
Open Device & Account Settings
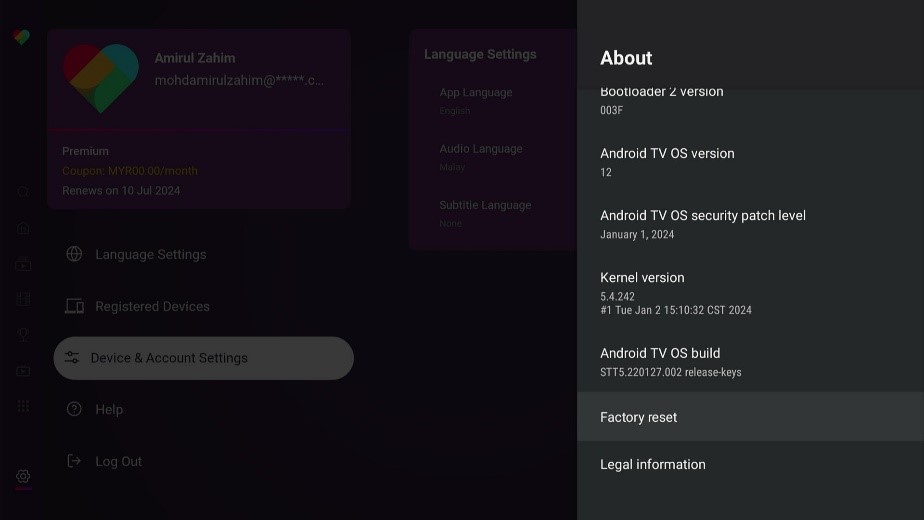click(203, 358)
